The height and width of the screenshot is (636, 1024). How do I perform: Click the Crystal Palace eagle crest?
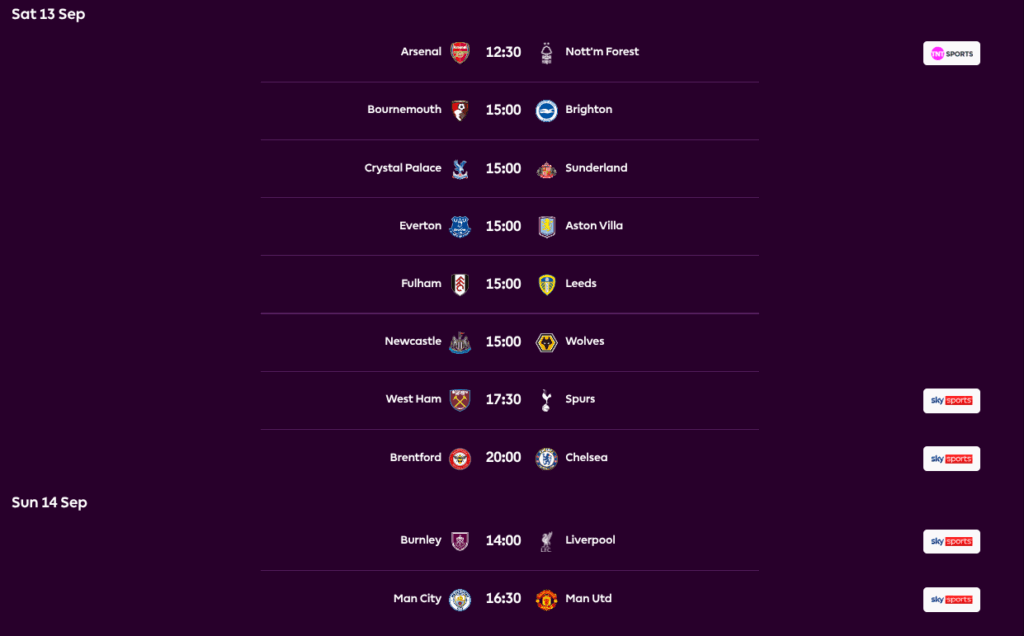point(459,168)
